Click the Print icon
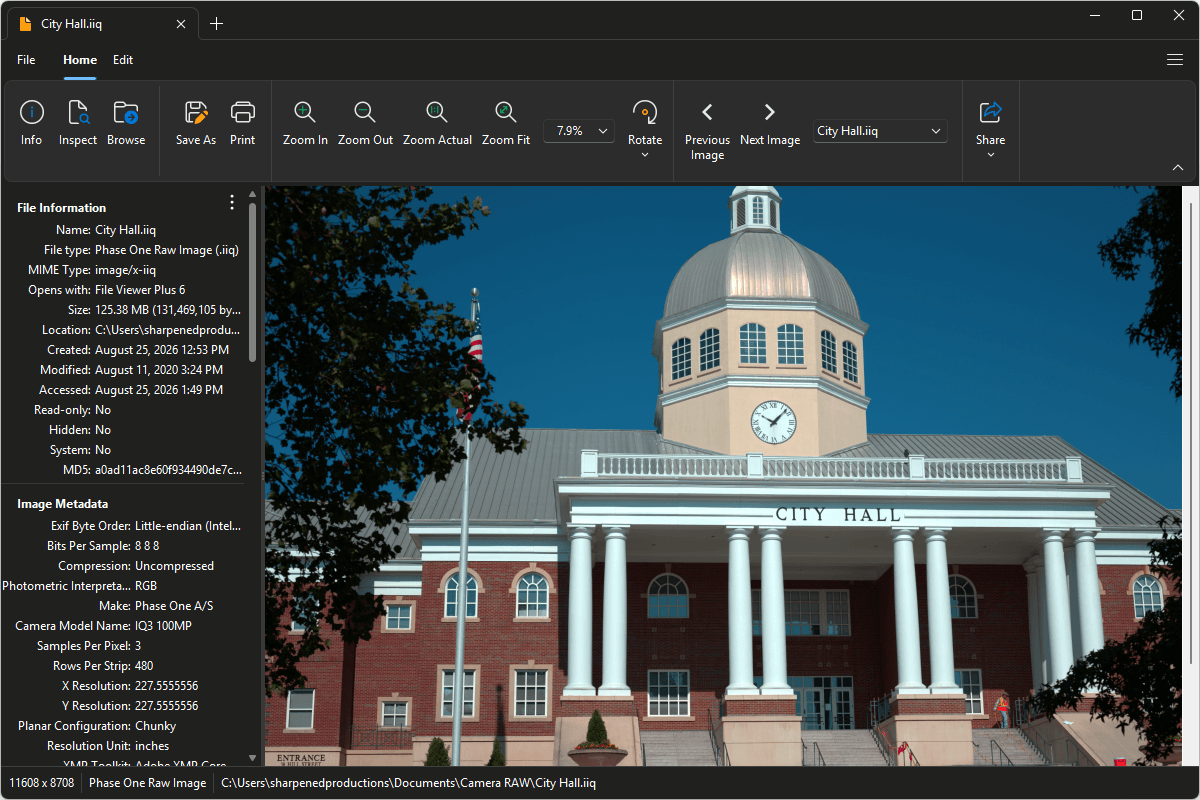 point(242,112)
